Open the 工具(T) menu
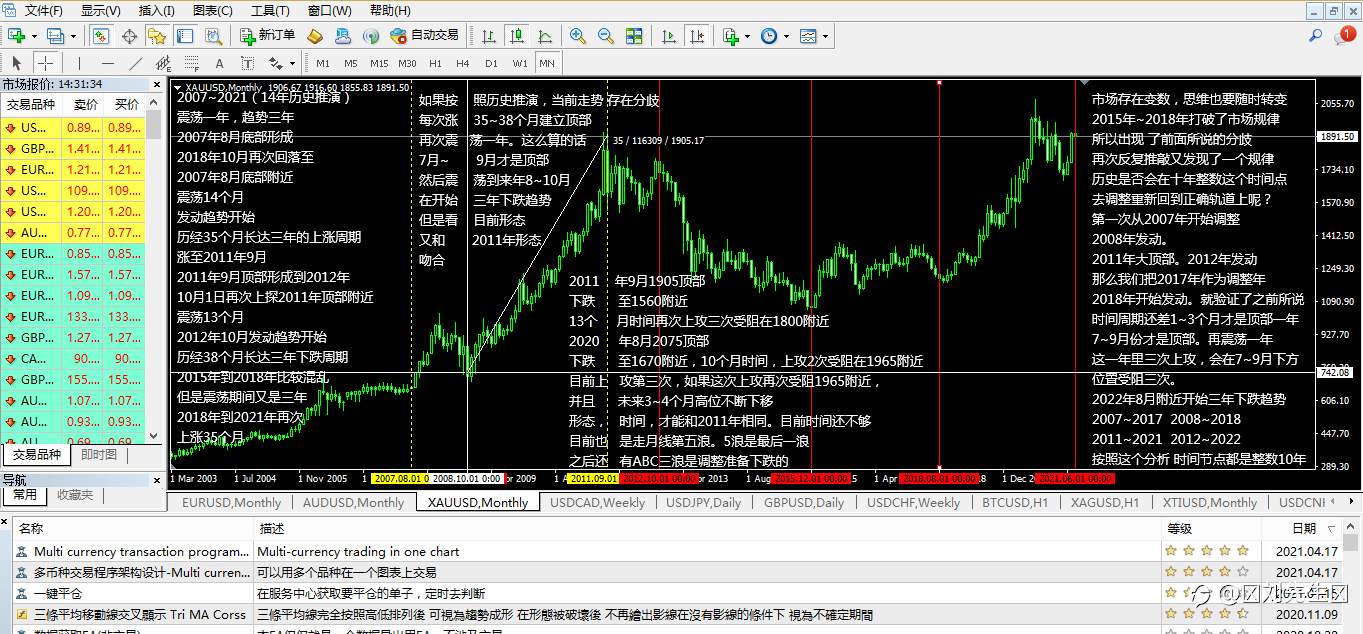 (270, 10)
